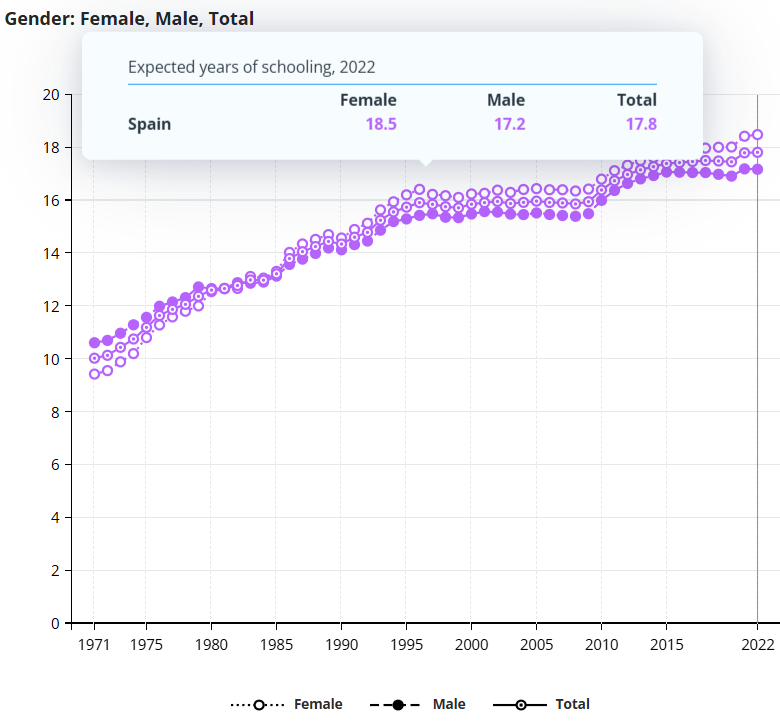Viewport: 780px width, 724px height.
Task: Click the tooltip title 'Expected years of schooling, 2022'
Action: (251, 68)
